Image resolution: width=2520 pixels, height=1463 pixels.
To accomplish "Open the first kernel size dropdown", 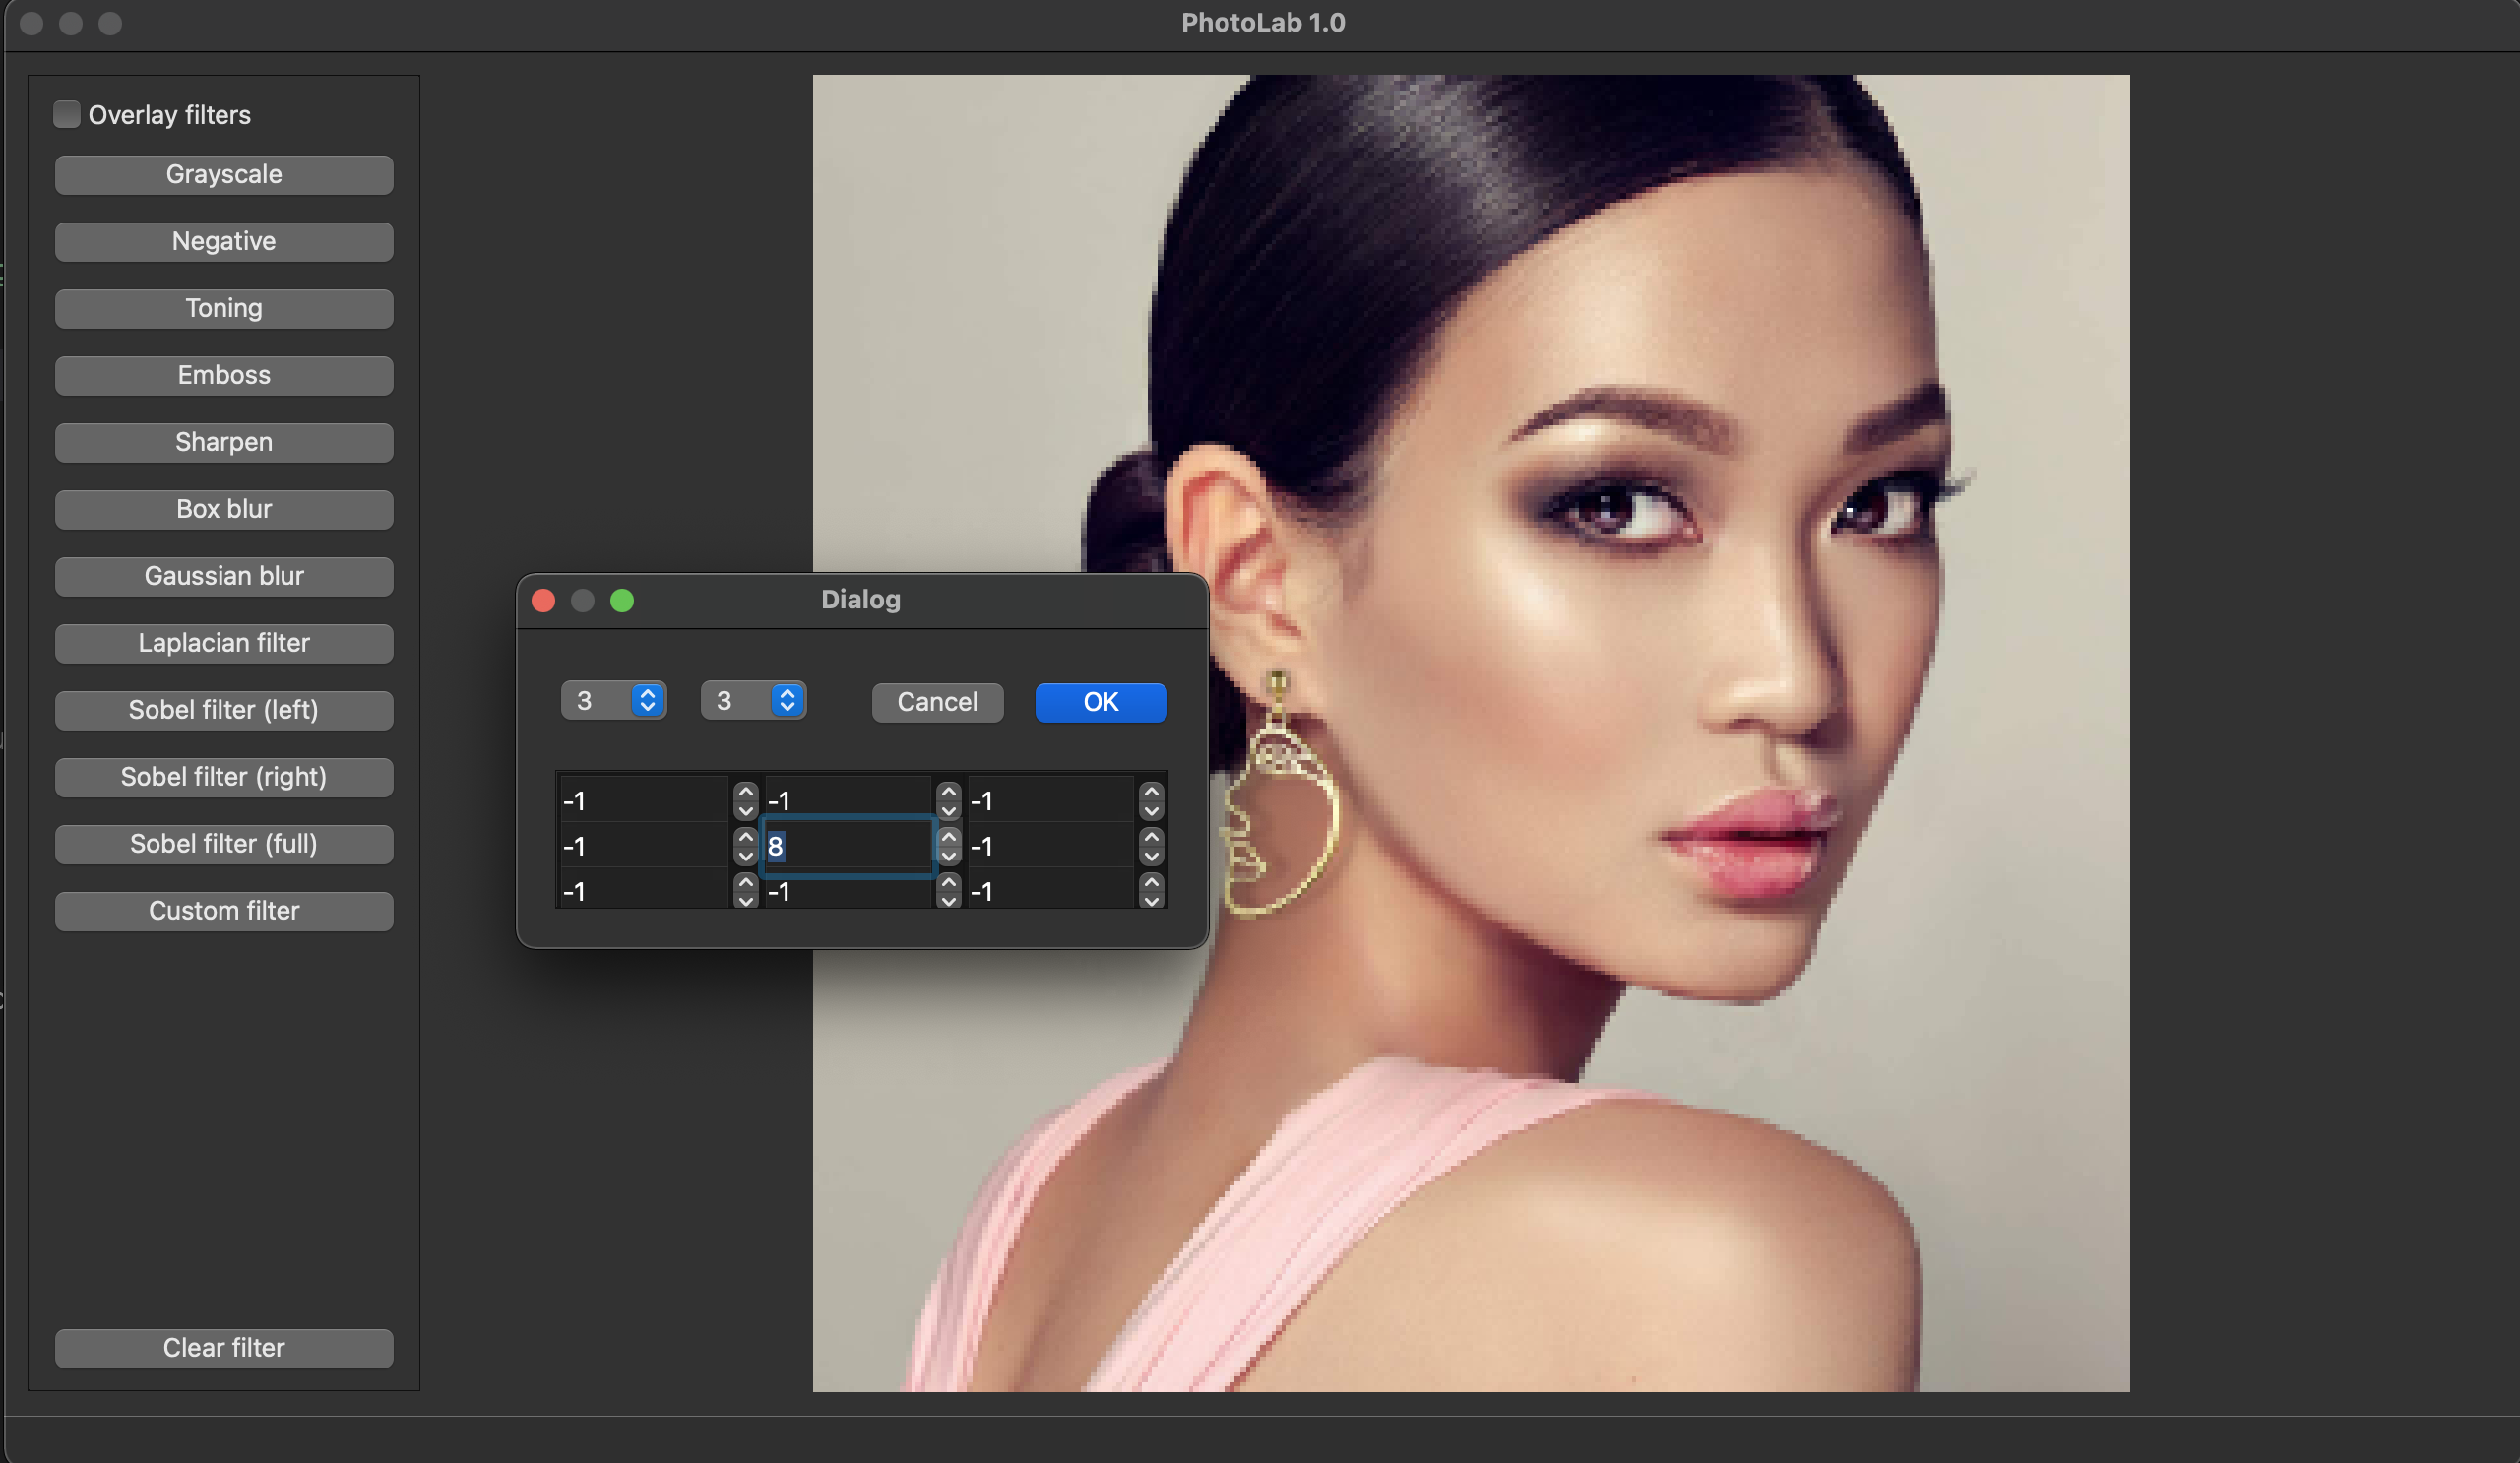I will (613, 700).
